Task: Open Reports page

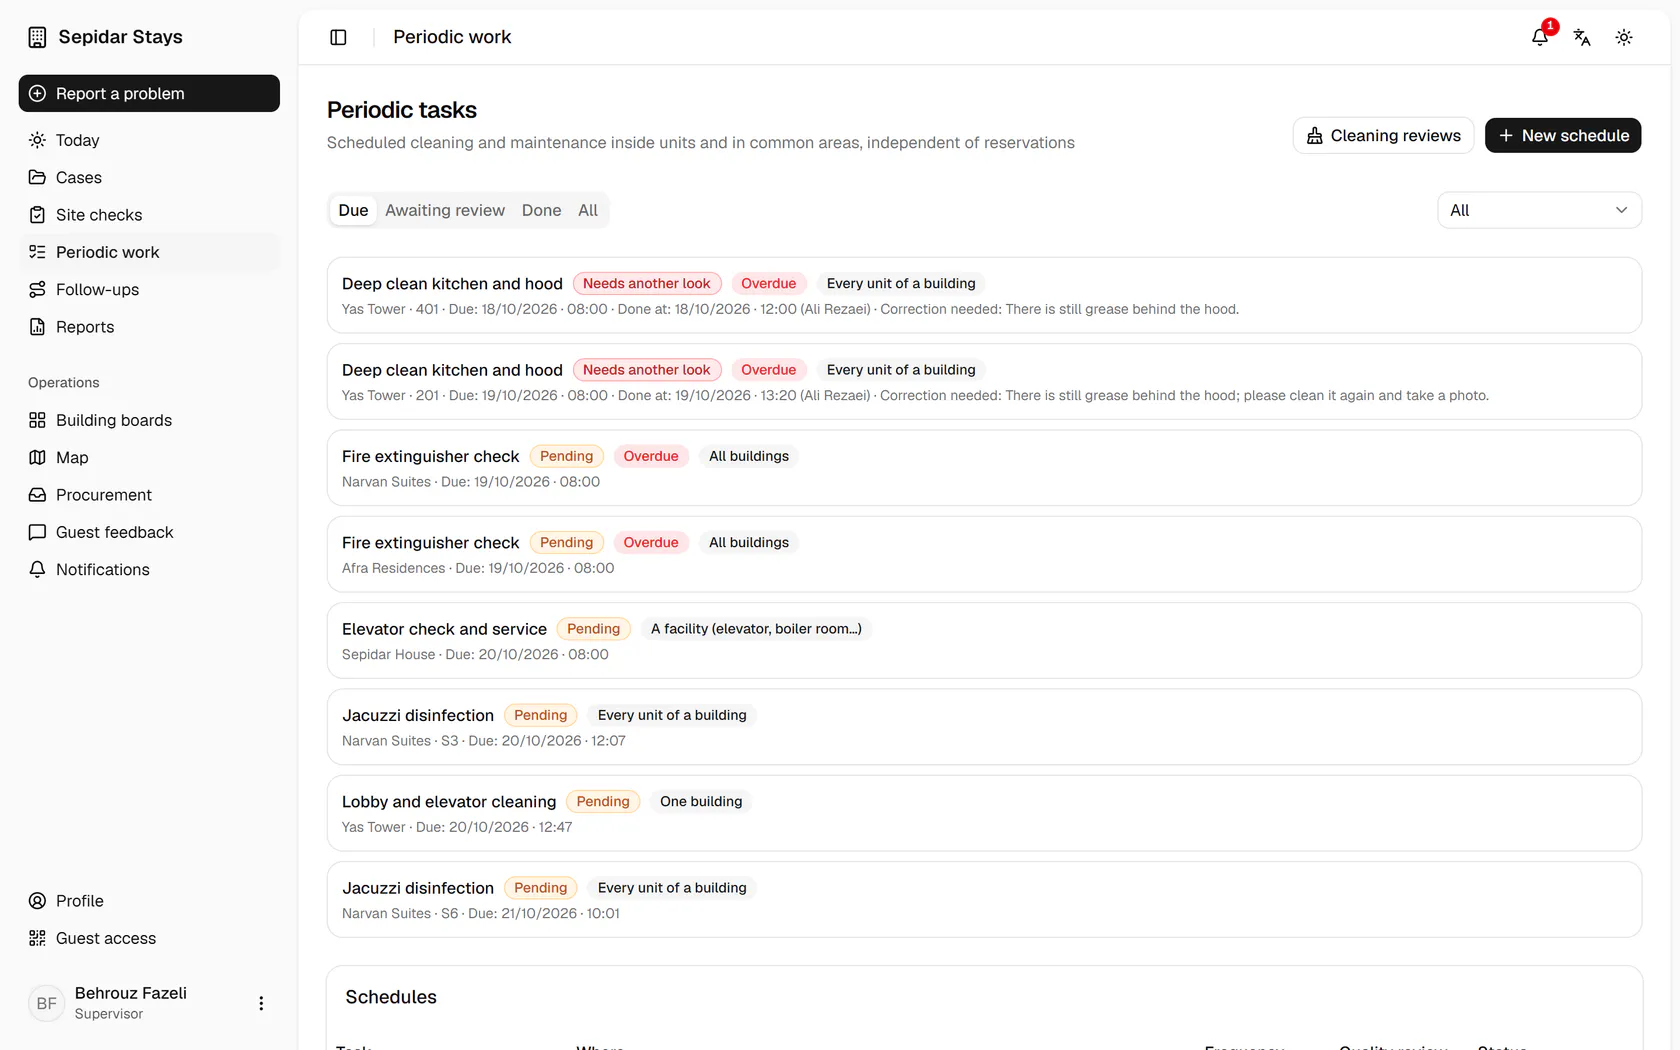Action: tap(149, 327)
